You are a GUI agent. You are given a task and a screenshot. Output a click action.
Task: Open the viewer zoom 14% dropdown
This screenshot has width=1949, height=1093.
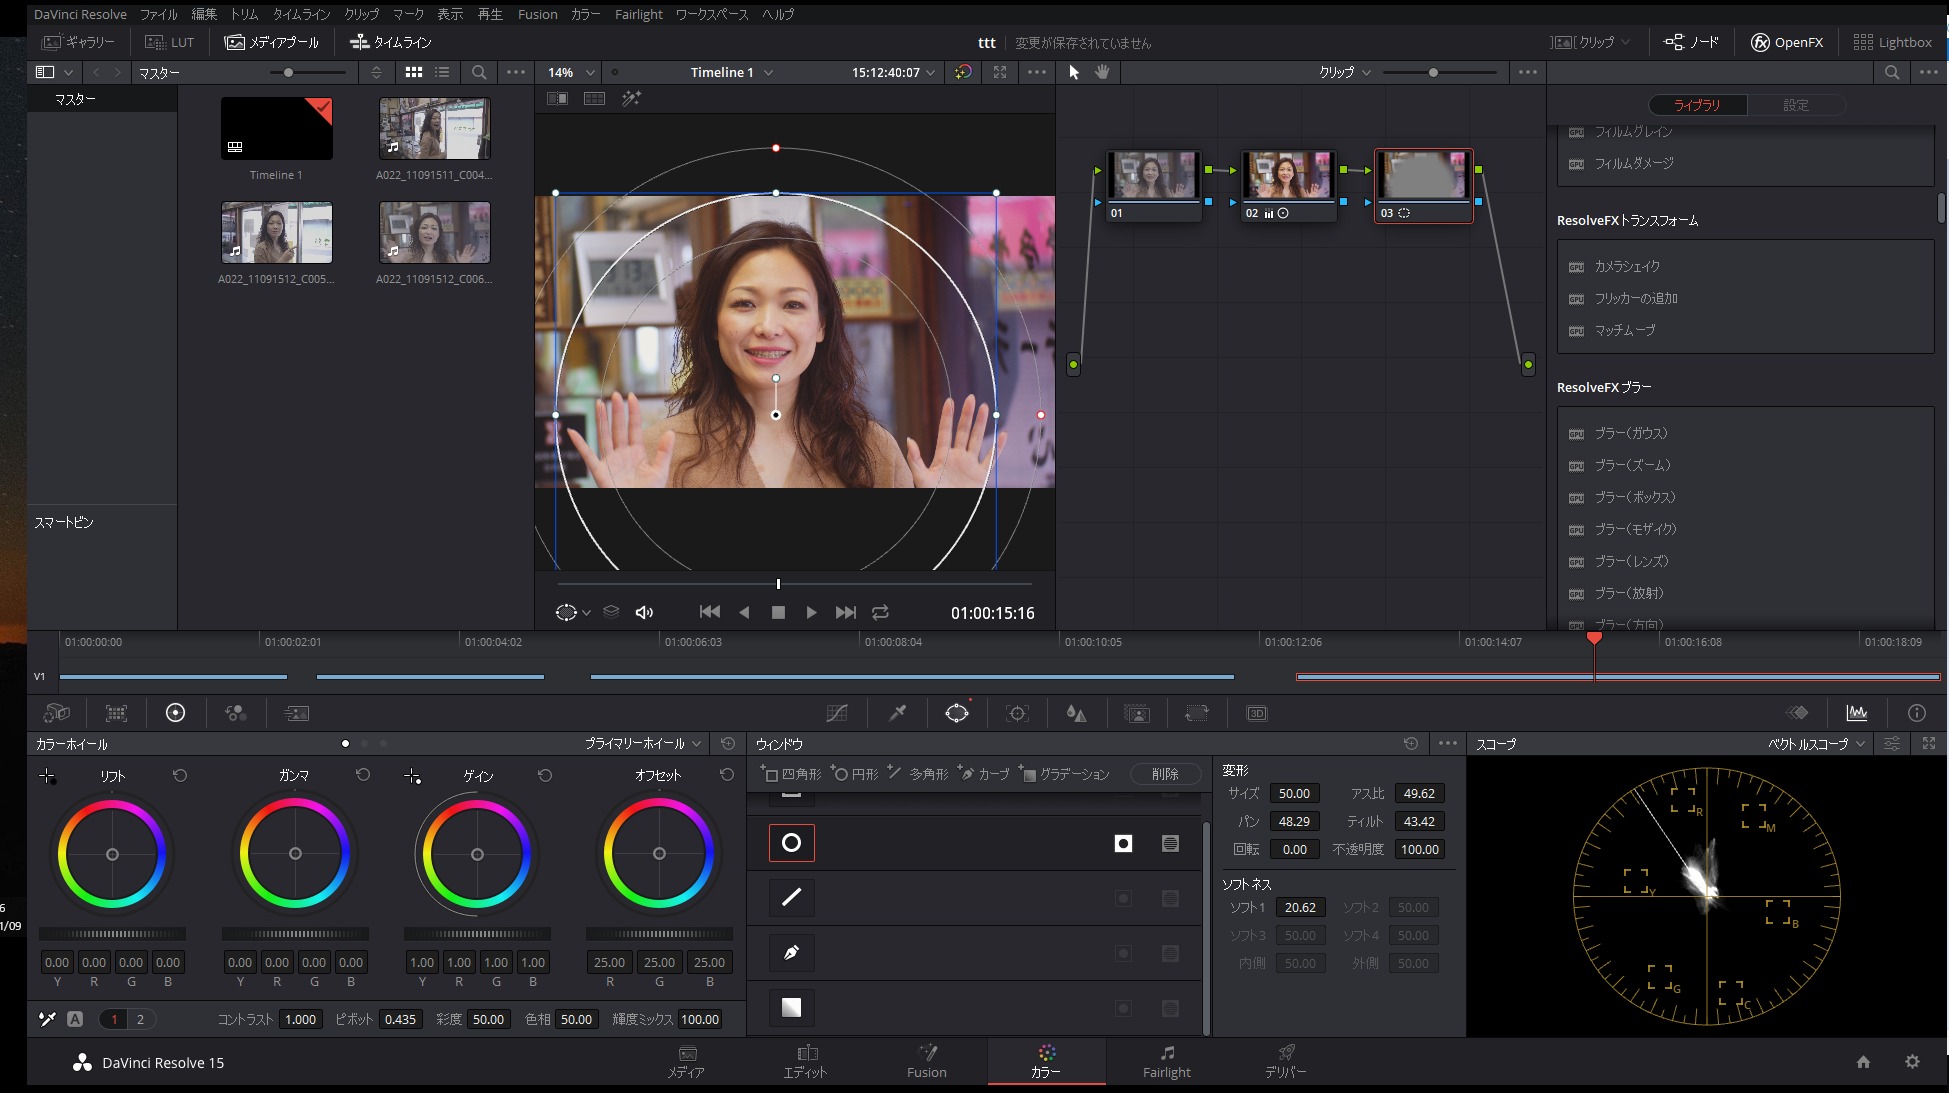tap(571, 72)
